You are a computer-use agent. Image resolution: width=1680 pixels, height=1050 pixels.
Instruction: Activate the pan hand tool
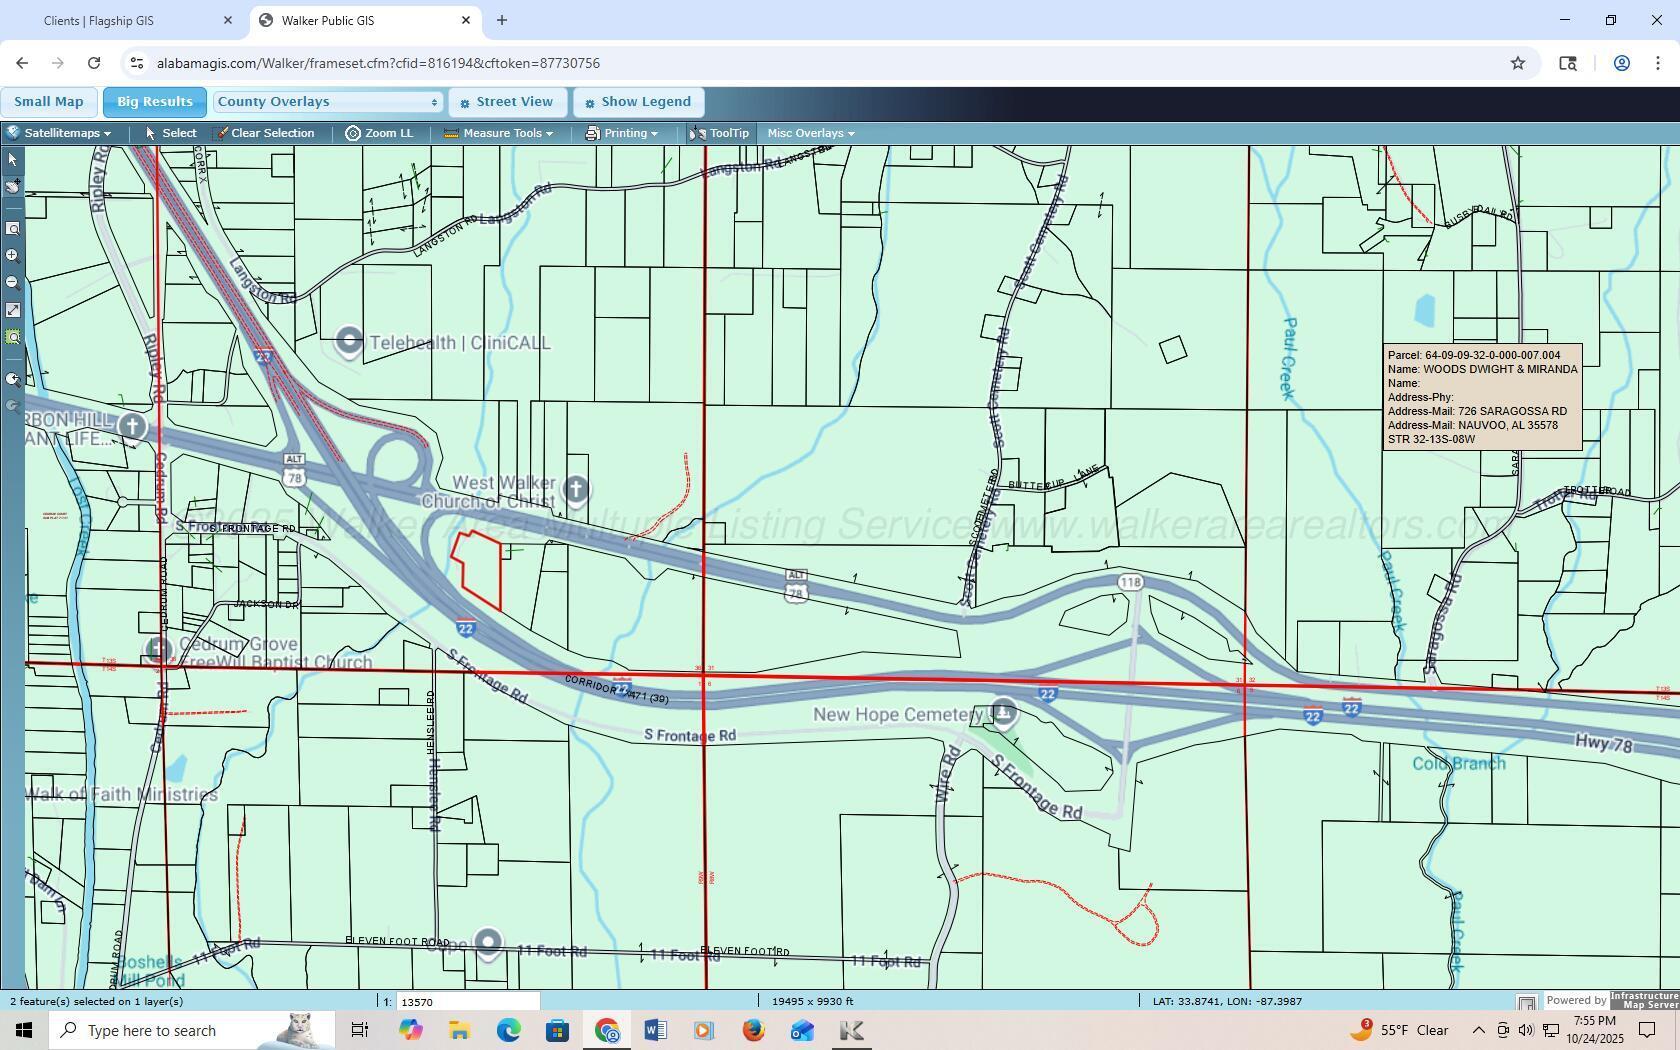(x=13, y=187)
